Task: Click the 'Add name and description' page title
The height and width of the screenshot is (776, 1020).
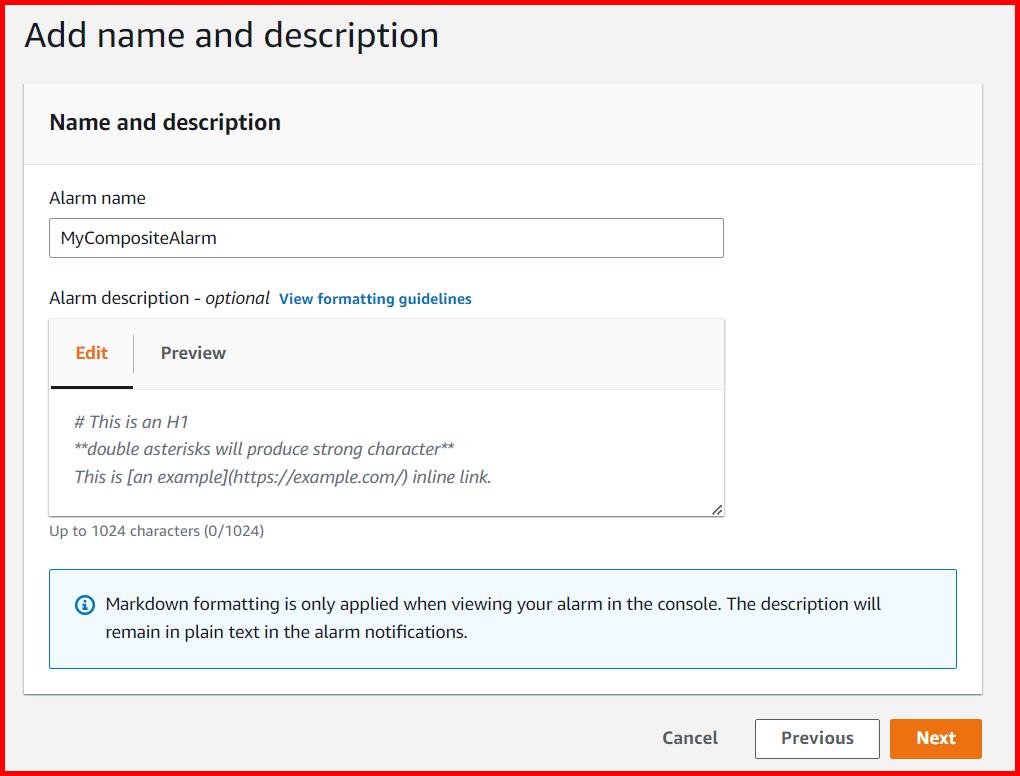Action: [x=232, y=35]
